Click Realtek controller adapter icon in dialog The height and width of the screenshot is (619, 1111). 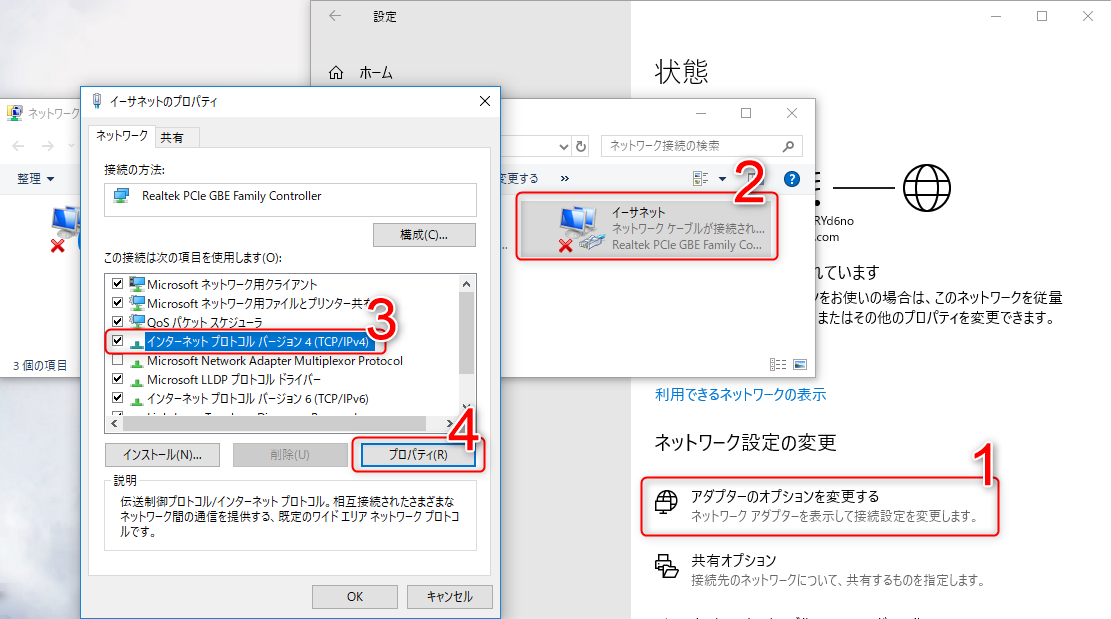click(122, 195)
